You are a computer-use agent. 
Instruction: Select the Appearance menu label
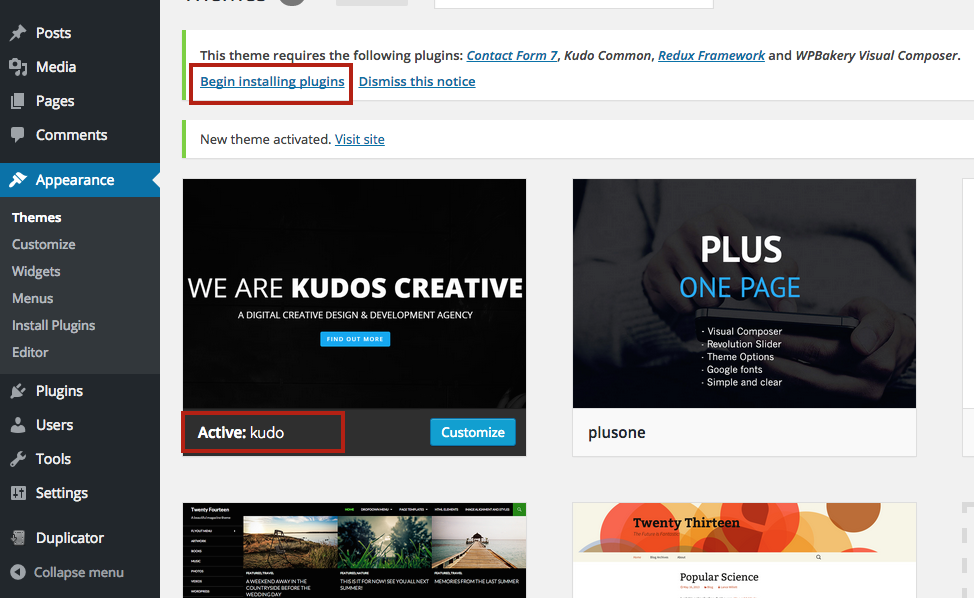pos(75,180)
